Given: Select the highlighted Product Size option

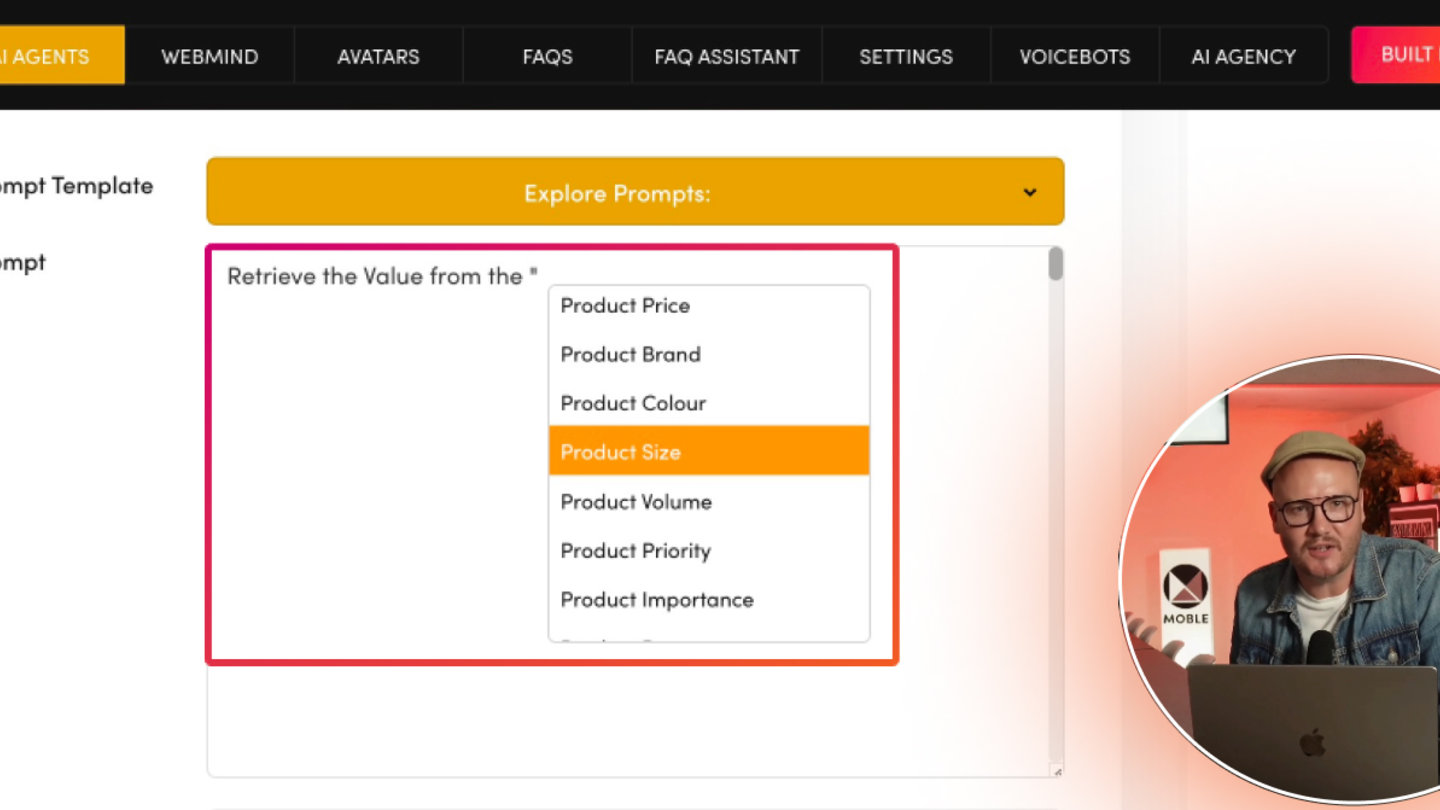Looking at the screenshot, I should [620, 452].
